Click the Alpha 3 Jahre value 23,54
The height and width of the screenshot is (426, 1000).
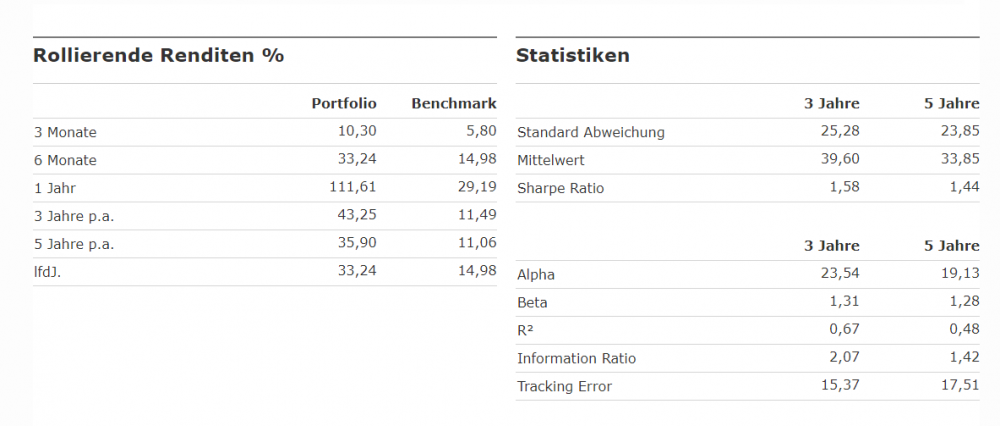pos(840,274)
